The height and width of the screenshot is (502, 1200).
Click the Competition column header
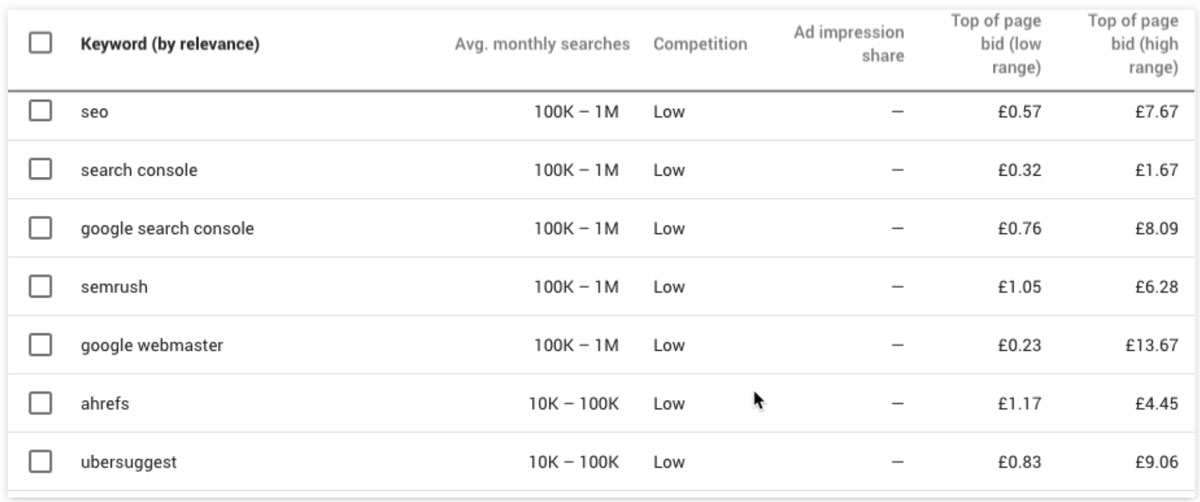(700, 44)
